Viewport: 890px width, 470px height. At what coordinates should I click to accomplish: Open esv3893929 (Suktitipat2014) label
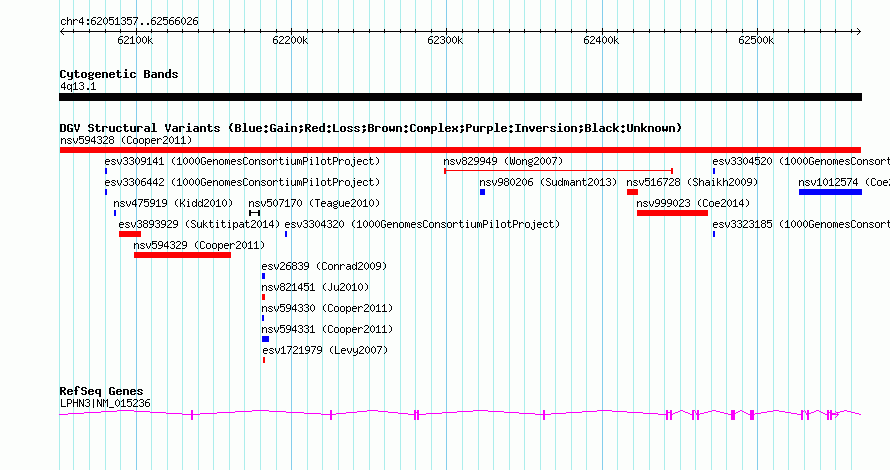tap(199, 224)
